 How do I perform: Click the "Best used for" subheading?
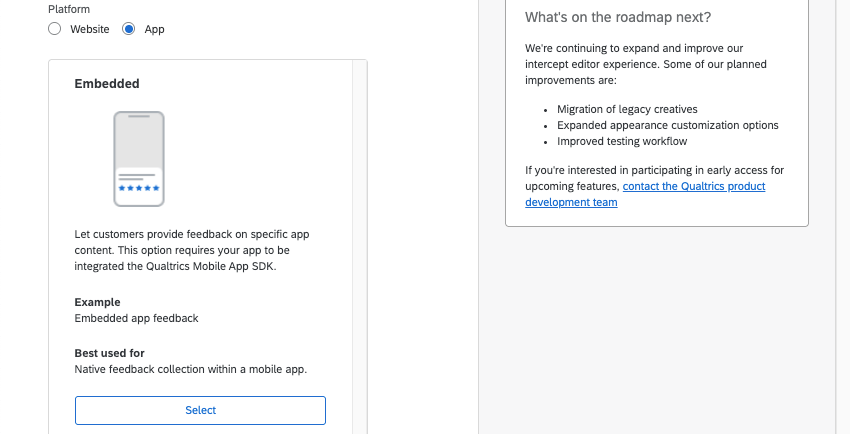[110, 353]
